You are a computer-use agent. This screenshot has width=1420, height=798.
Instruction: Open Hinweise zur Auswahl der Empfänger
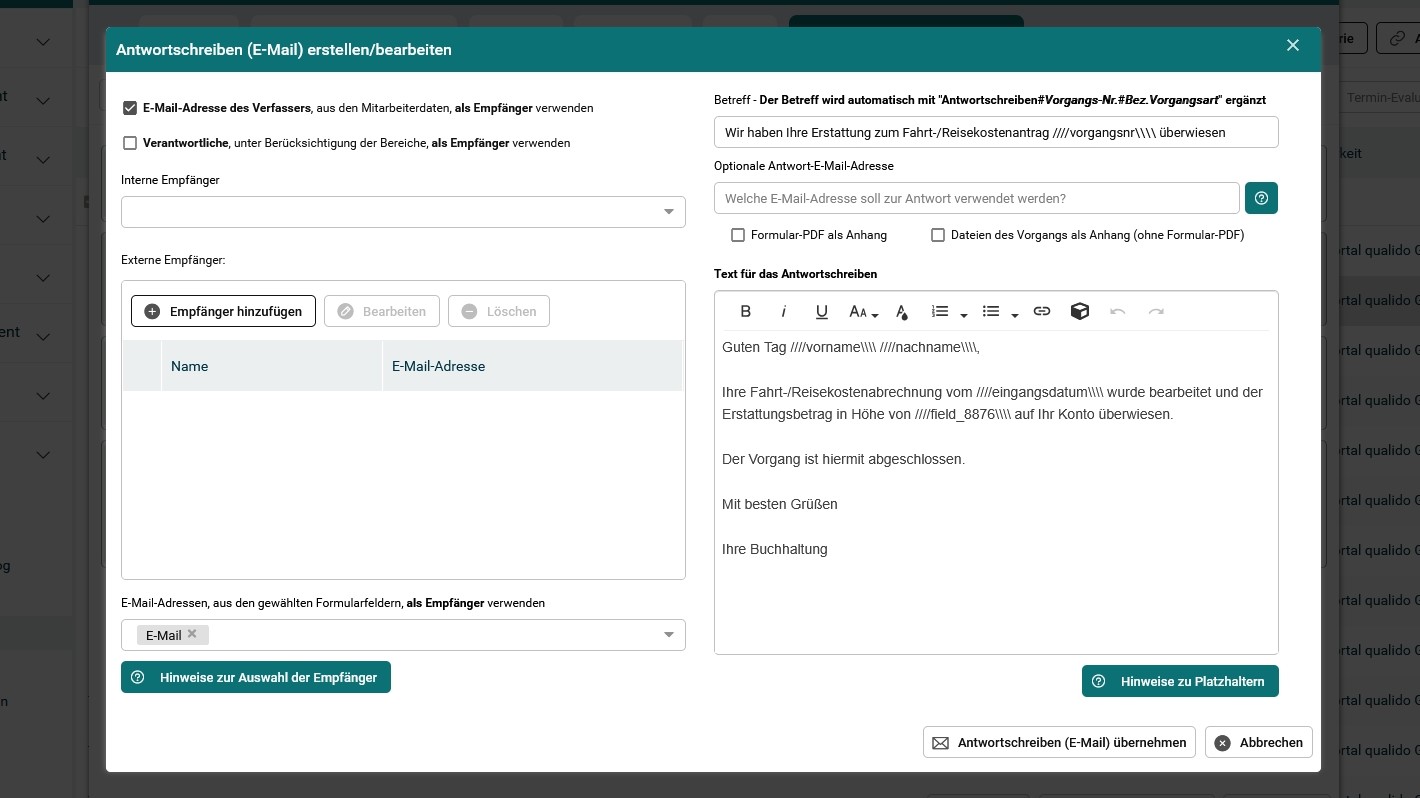256,677
